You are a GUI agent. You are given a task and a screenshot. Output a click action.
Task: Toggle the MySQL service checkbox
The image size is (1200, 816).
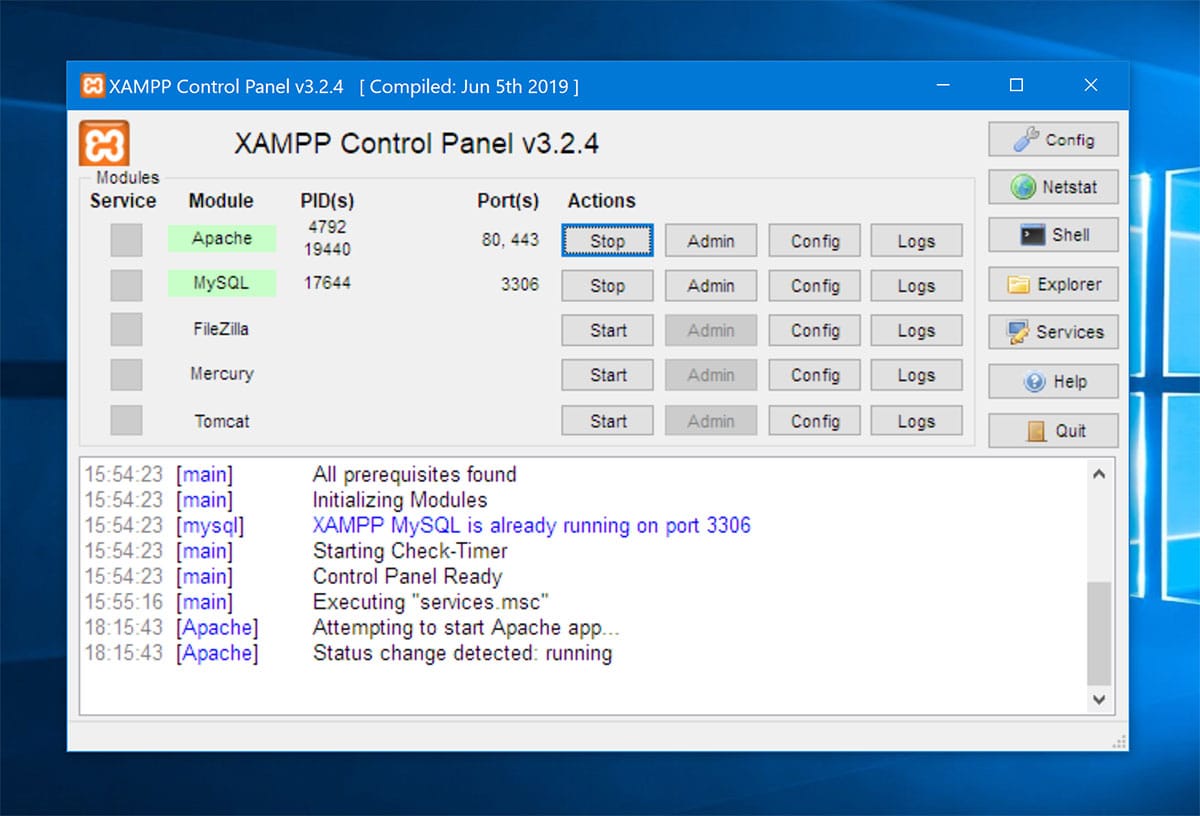[x=126, y=285]
